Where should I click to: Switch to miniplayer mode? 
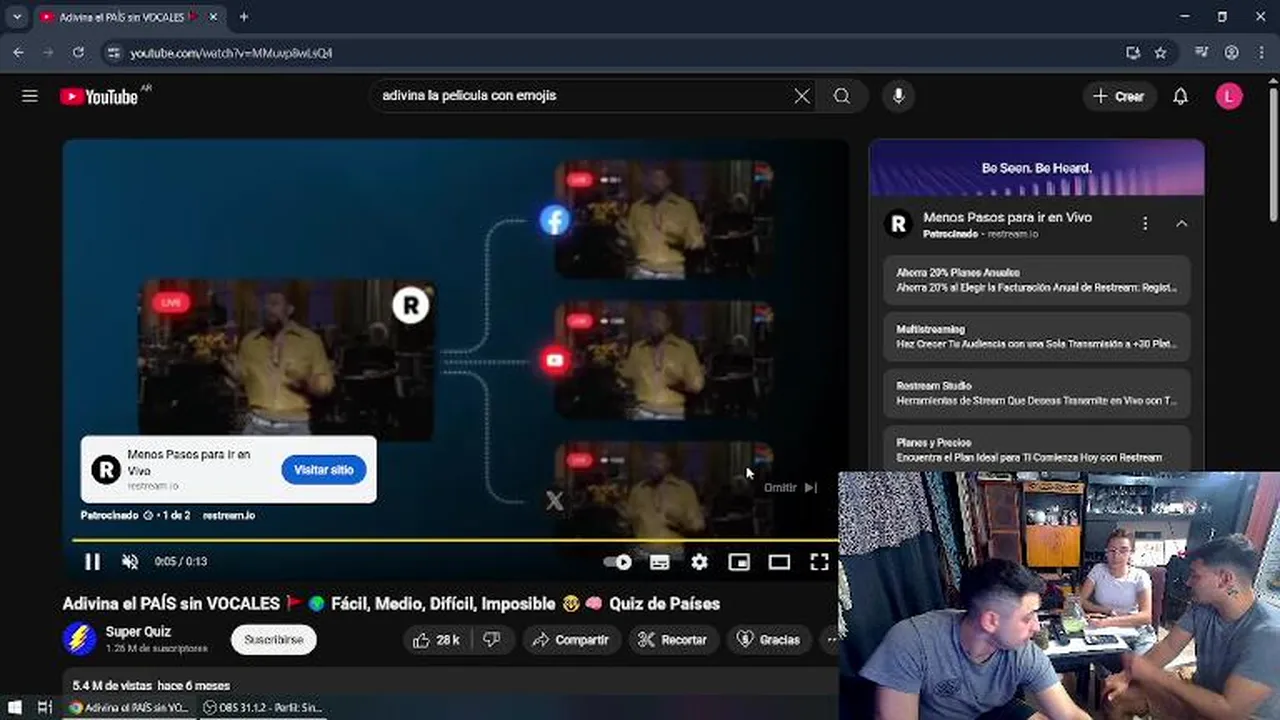(x=739, y=562)
